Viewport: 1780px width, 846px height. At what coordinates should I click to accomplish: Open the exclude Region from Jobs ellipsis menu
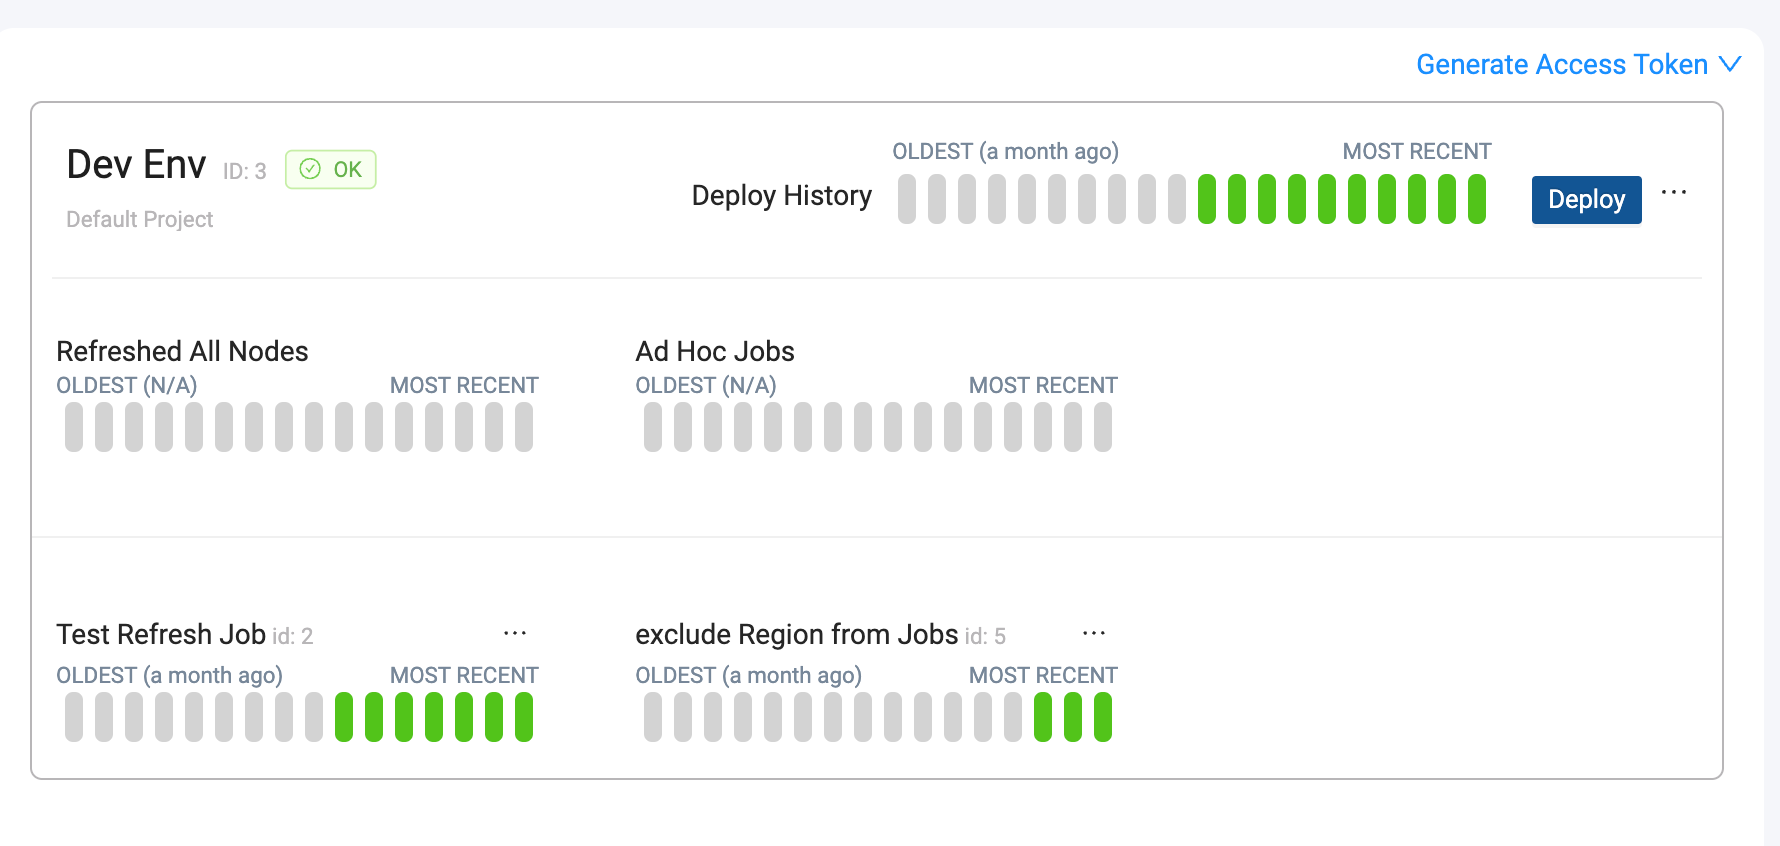point(1094,633)
